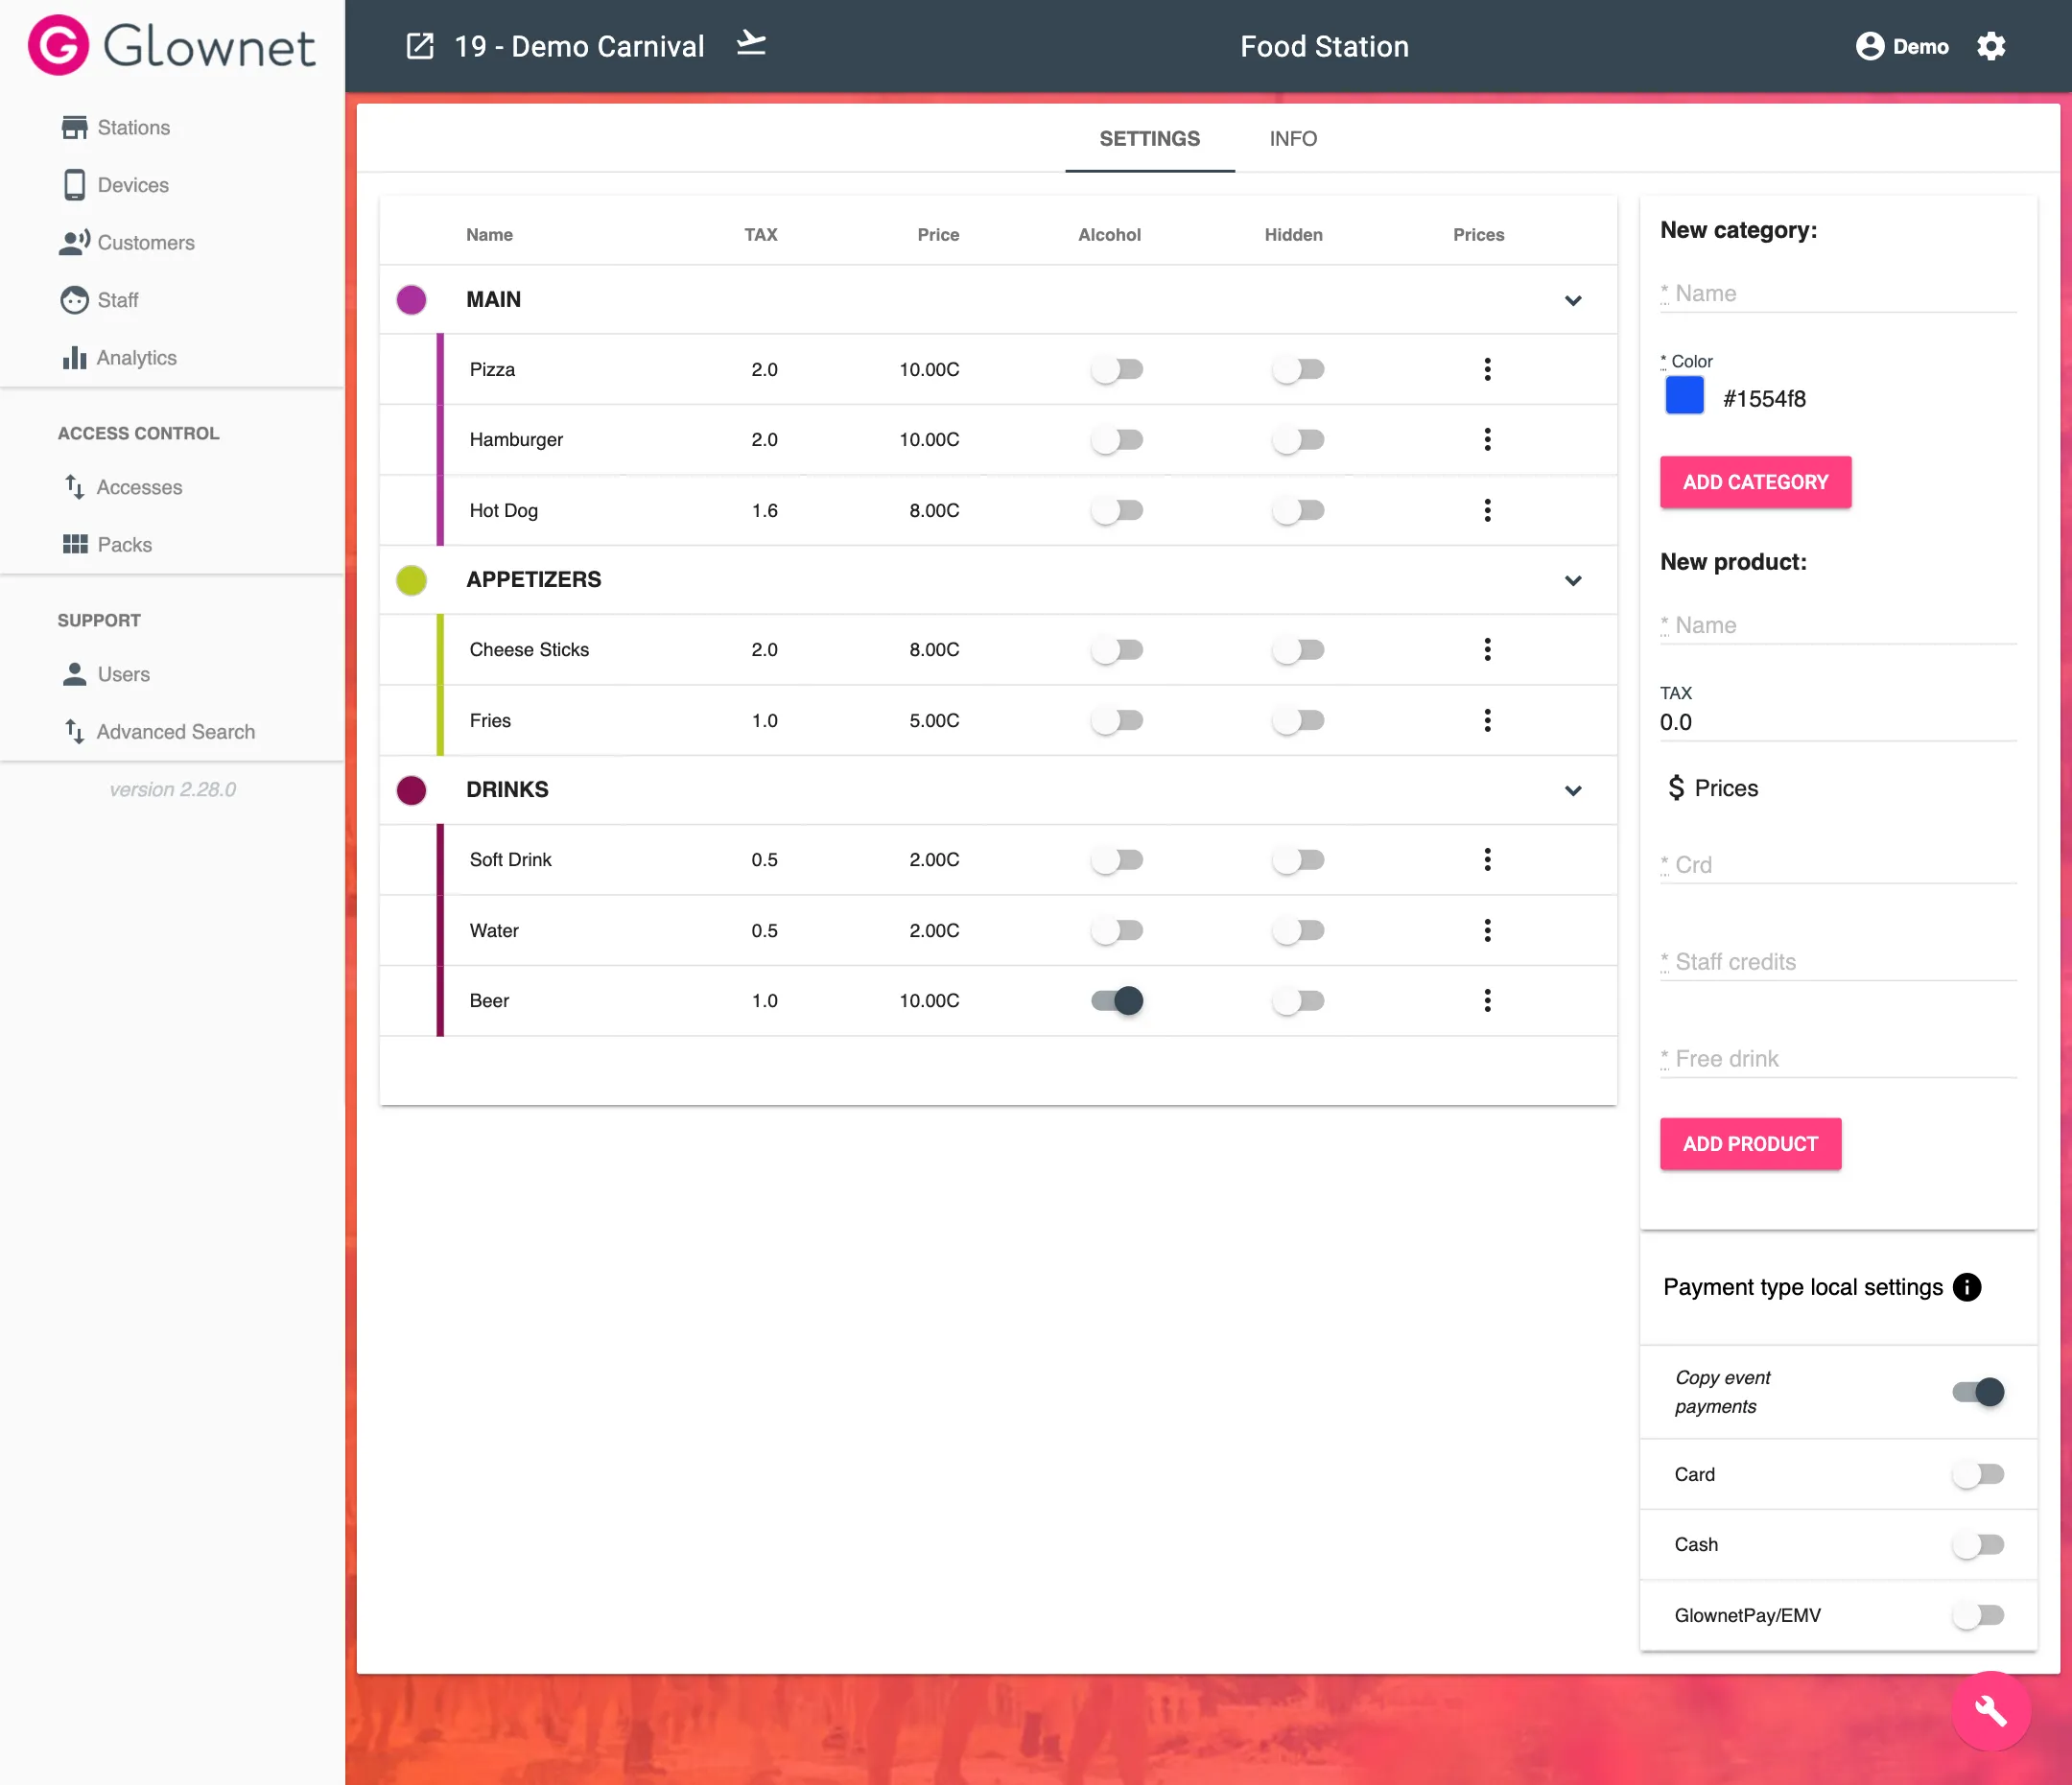The image size is (2072, 1785).
Task: Toggle Hidden switch for Hamburger
Action: 1298,439
